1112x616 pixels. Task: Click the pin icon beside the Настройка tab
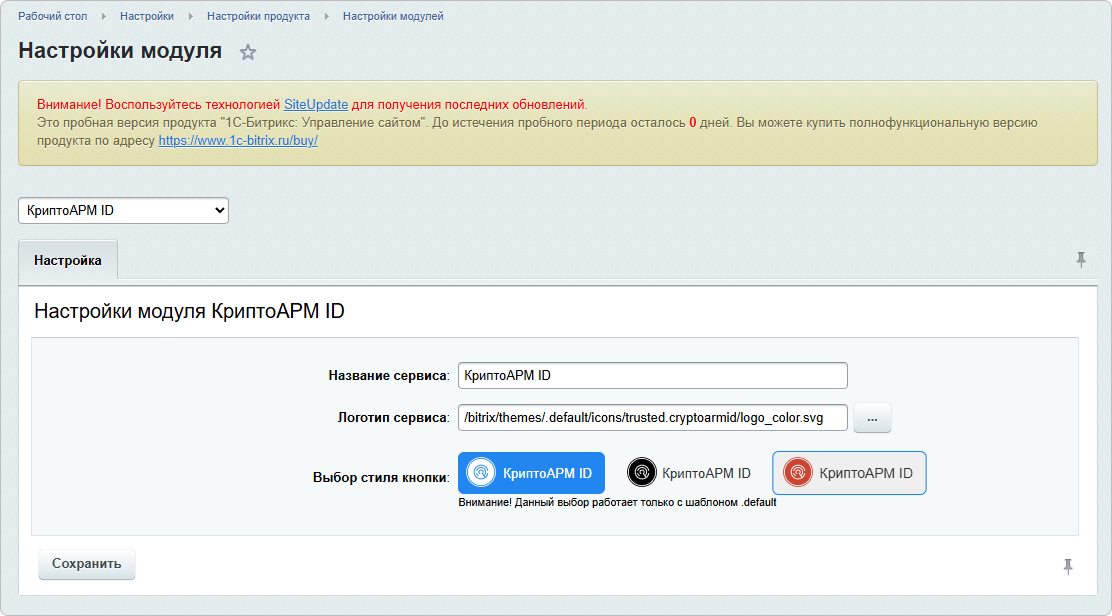tap(1081, 259)
